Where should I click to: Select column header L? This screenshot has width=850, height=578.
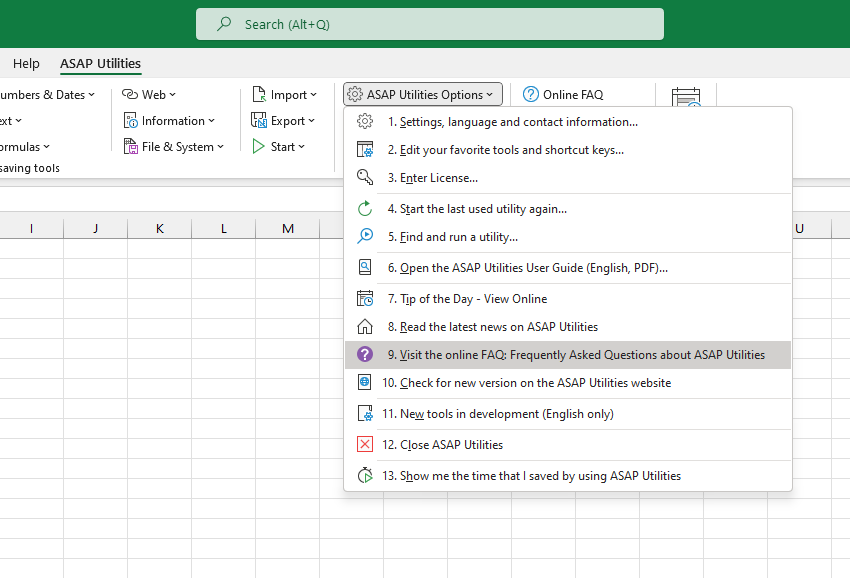223,228
